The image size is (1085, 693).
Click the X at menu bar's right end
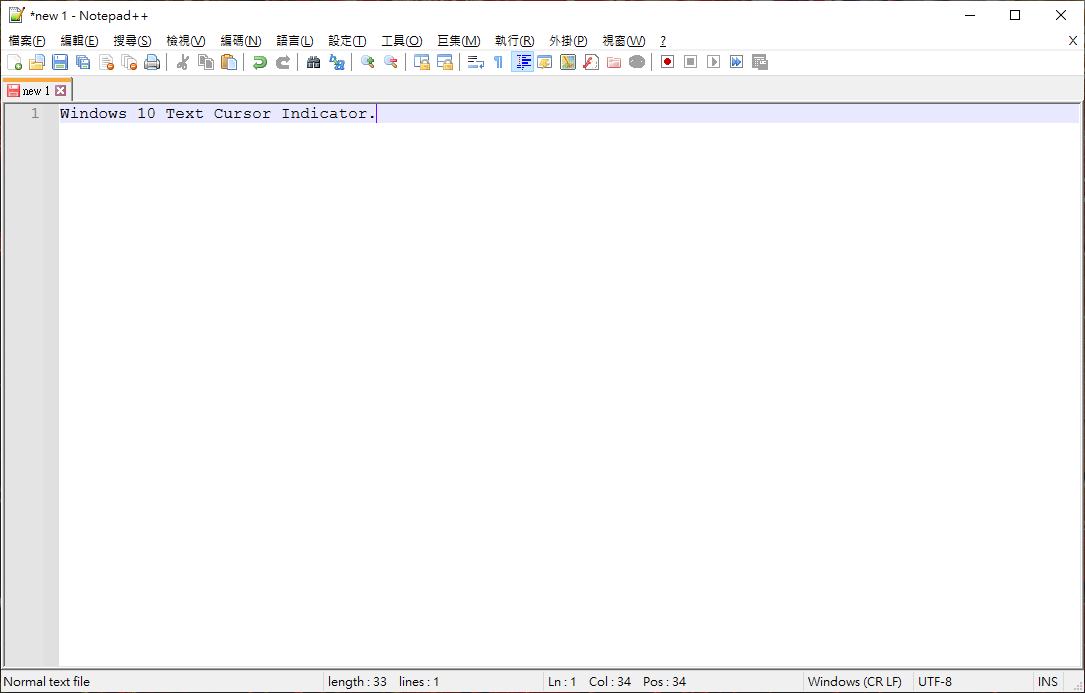(1073, 41)
